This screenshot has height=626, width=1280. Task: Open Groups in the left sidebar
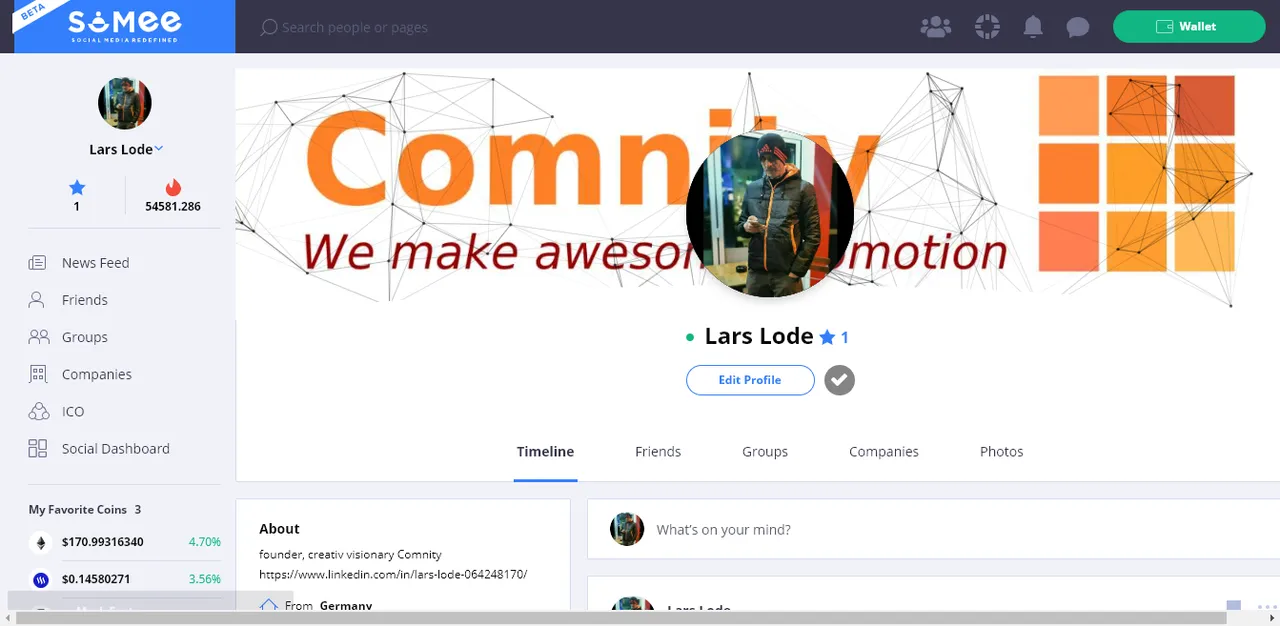coord(85,337)
